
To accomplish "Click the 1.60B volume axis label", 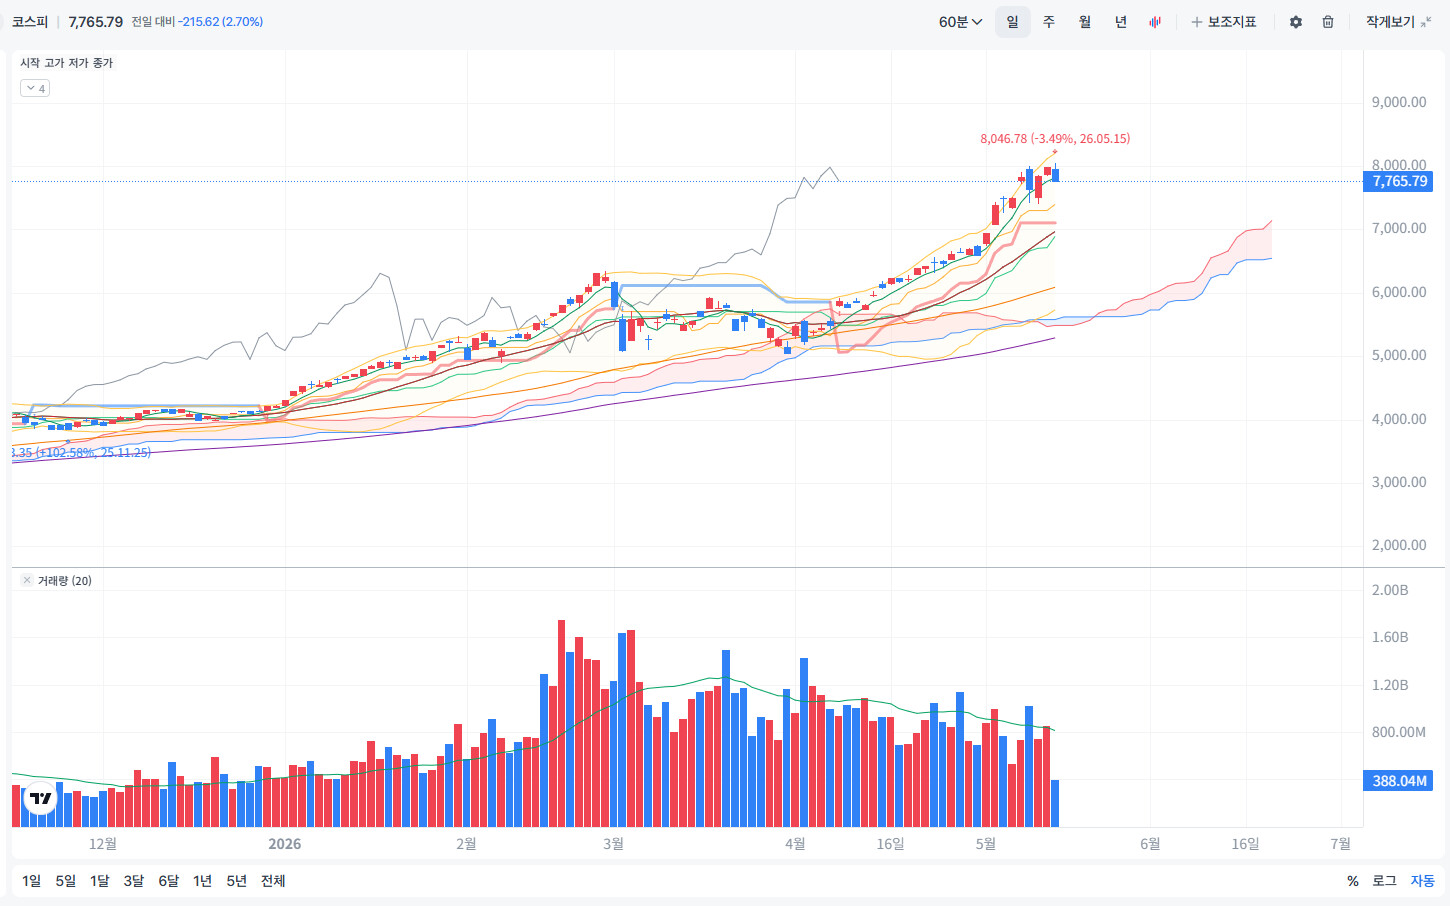I will pos(1390,637).
